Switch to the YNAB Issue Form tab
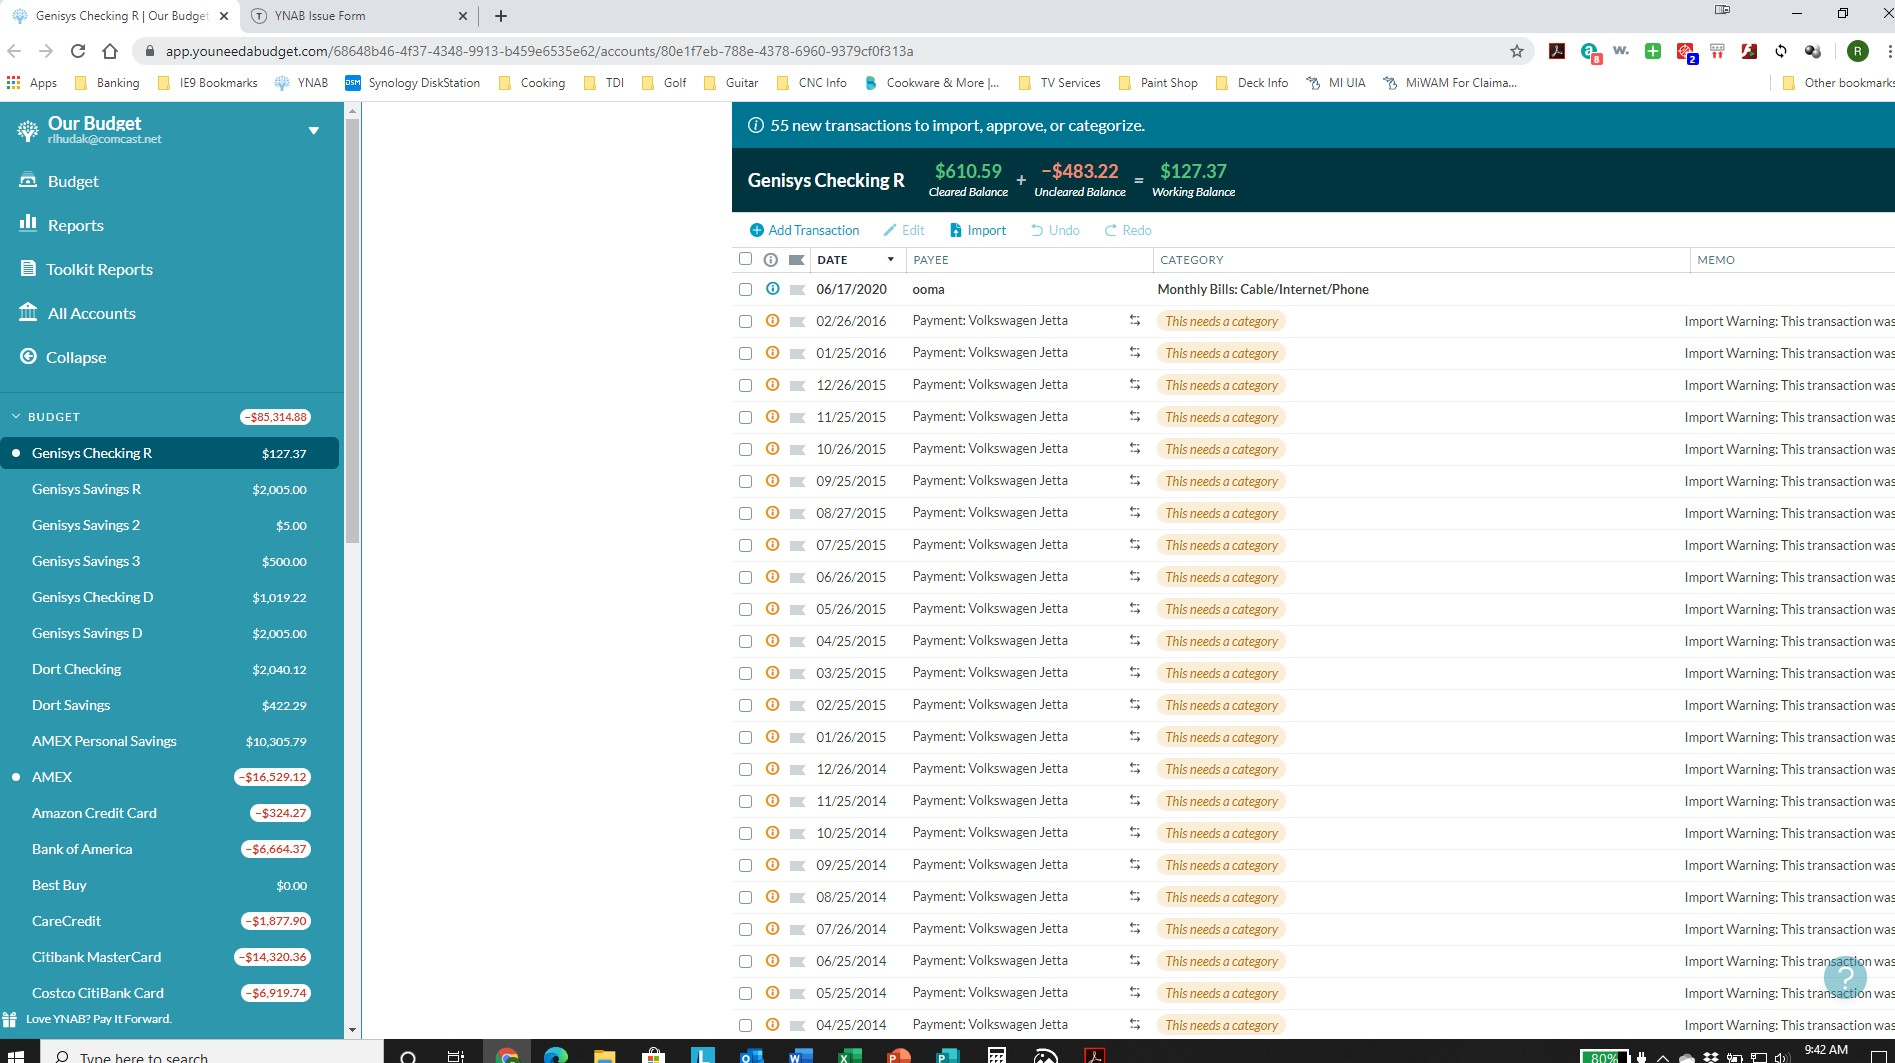Image resolution: width=1895 pixels, height=1063 pixels. (360, 16)
